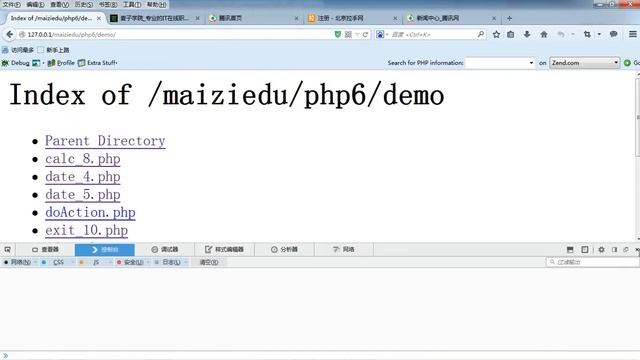Open the 编辑(E) menu
The width and height of the screenshot is (640, 360).
[x=36, y=4]
